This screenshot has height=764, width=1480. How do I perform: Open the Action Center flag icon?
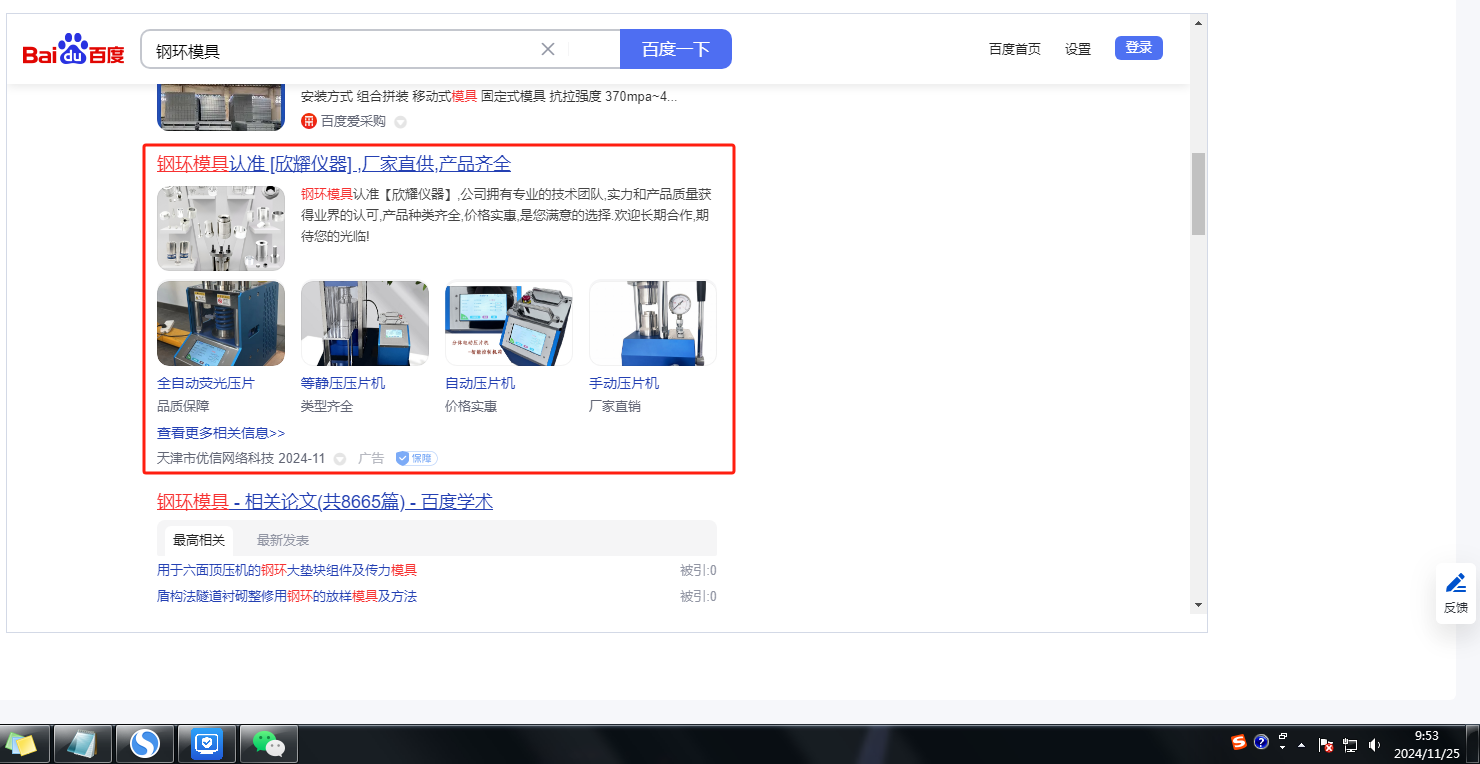pos(1326,745)
